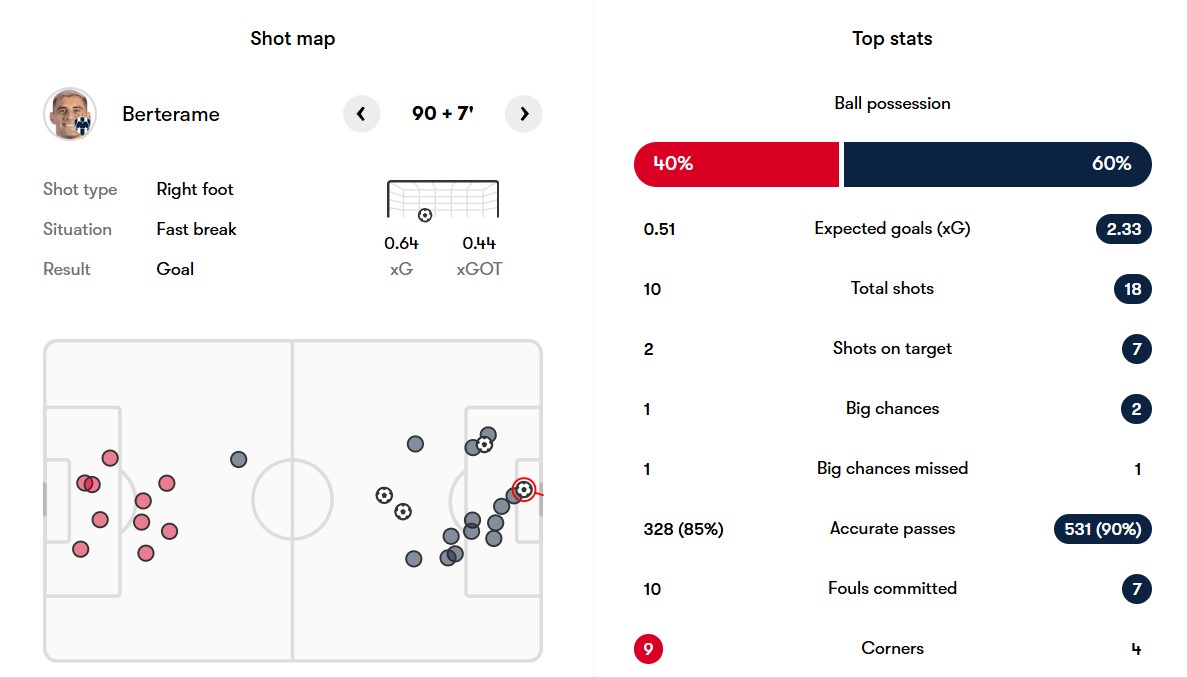Advance to the next shot arrow
The height and width of the screenshot is (677, 1187).
(524, 114)
